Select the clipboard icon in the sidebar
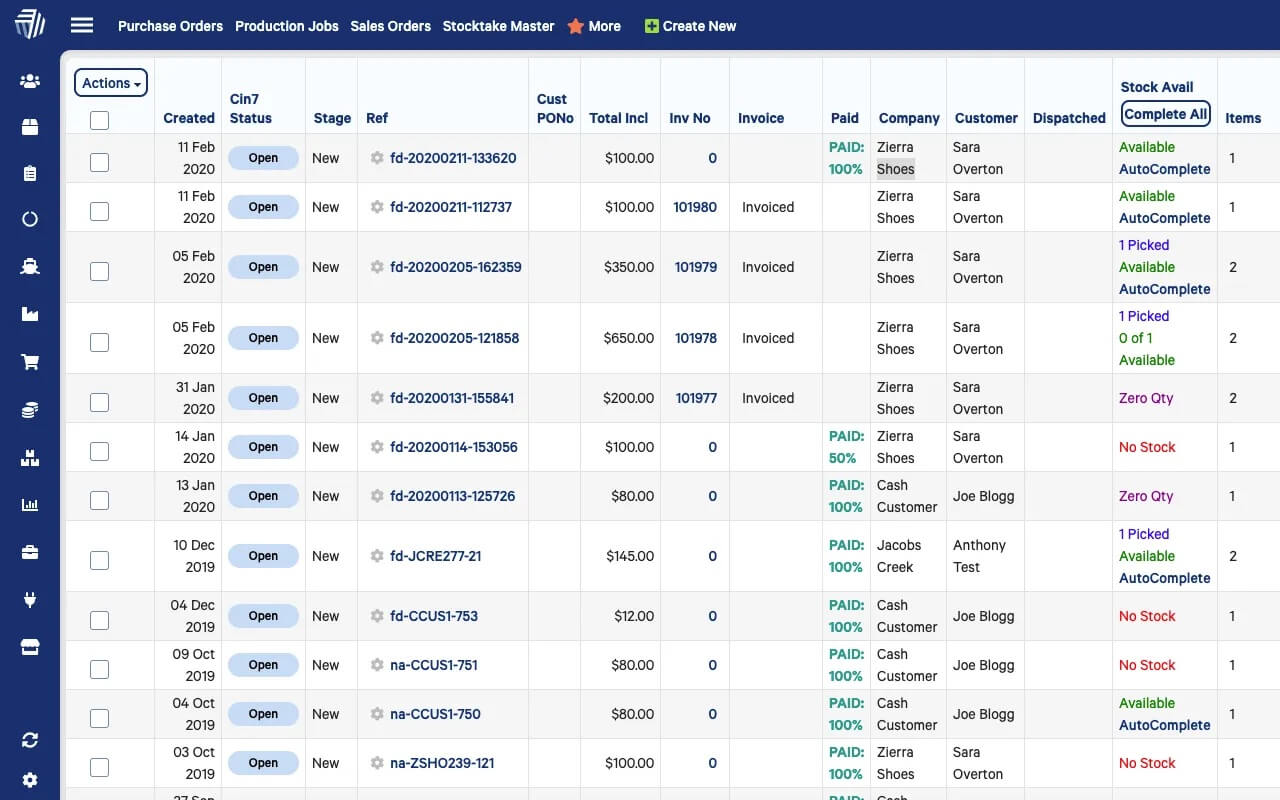The height and width of the screenshot is (800, 1280). pyautogui.click(x=30, y=172)
